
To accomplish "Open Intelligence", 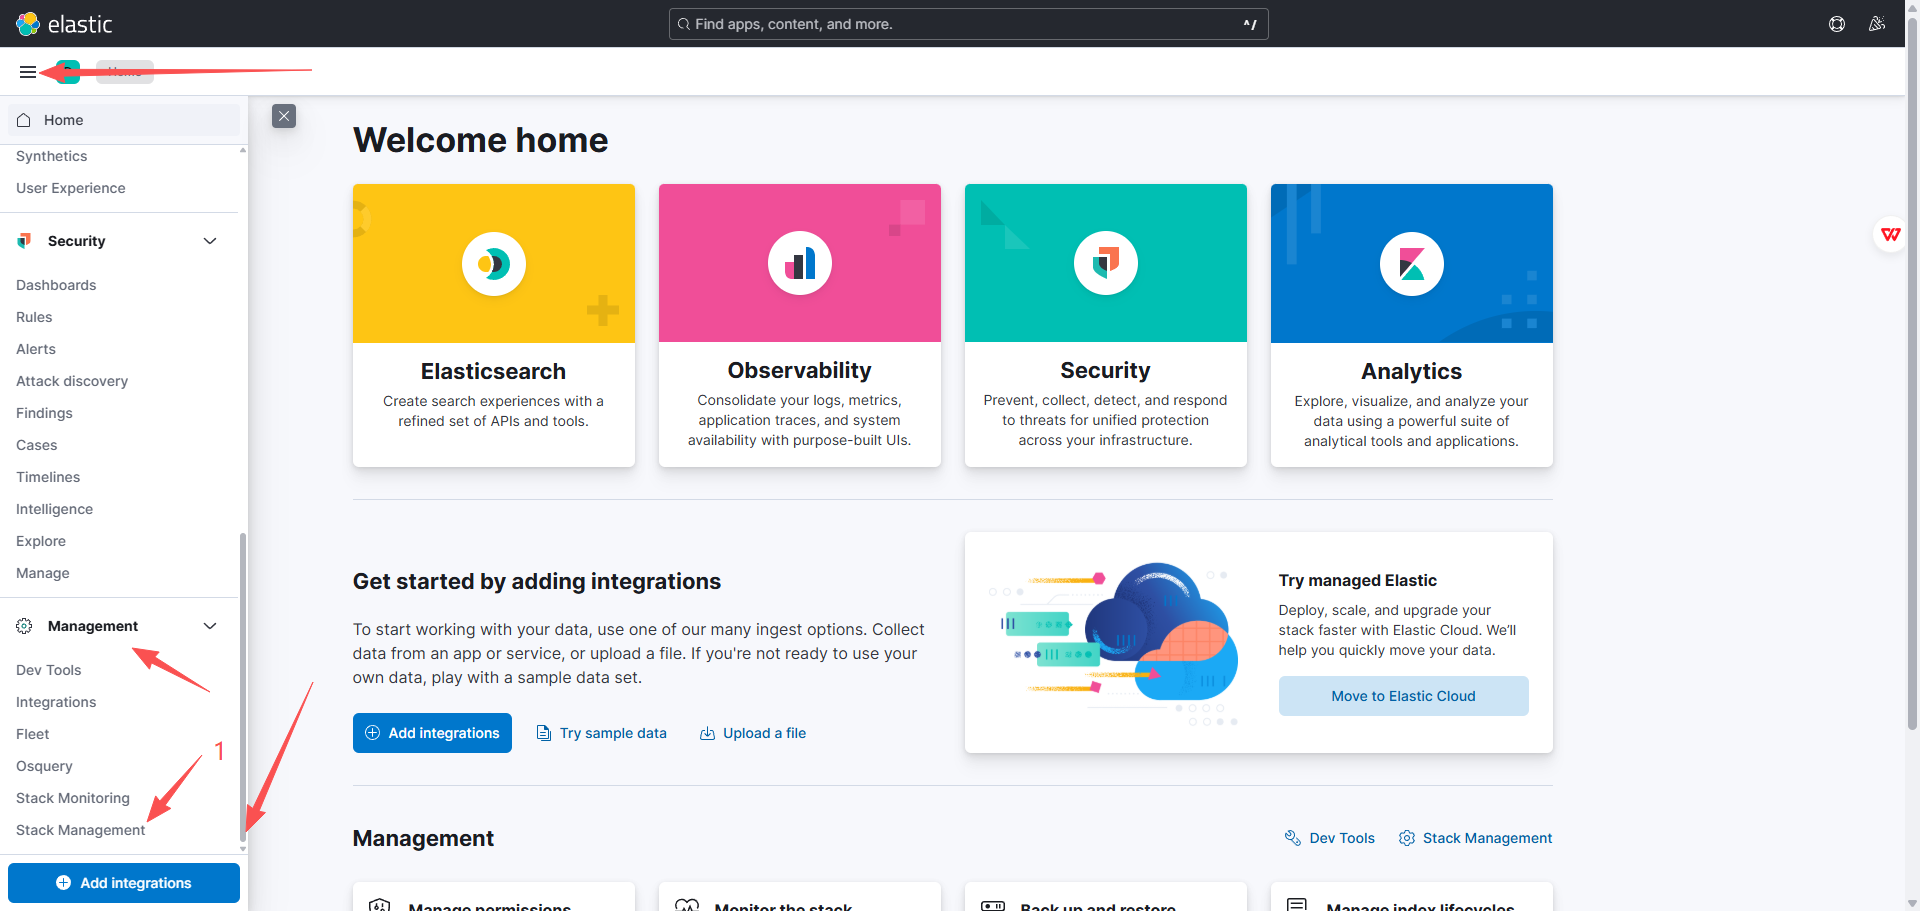I will click(x=55, y=509).
